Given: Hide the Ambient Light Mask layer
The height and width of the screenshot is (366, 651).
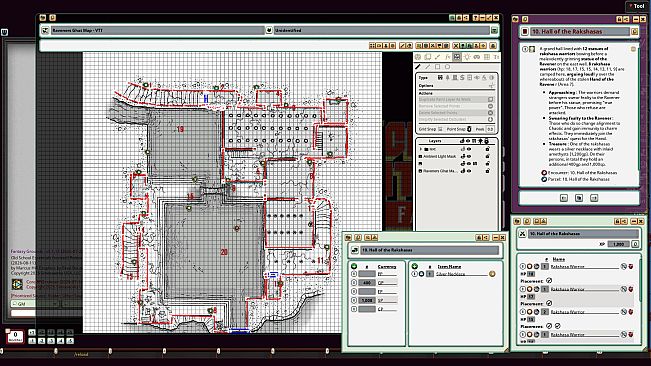Looking at the screenshot, I should pos(469,156).
